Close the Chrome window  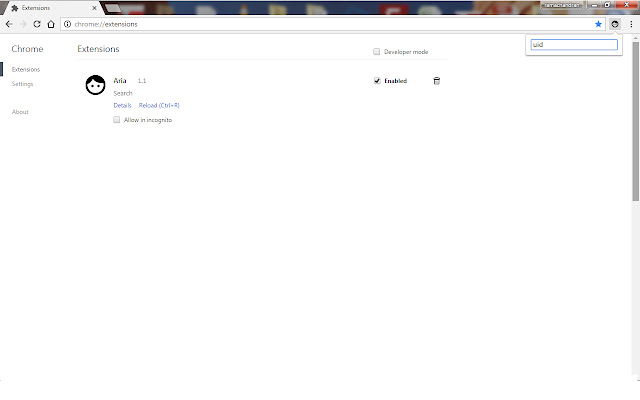click(627, 5)
